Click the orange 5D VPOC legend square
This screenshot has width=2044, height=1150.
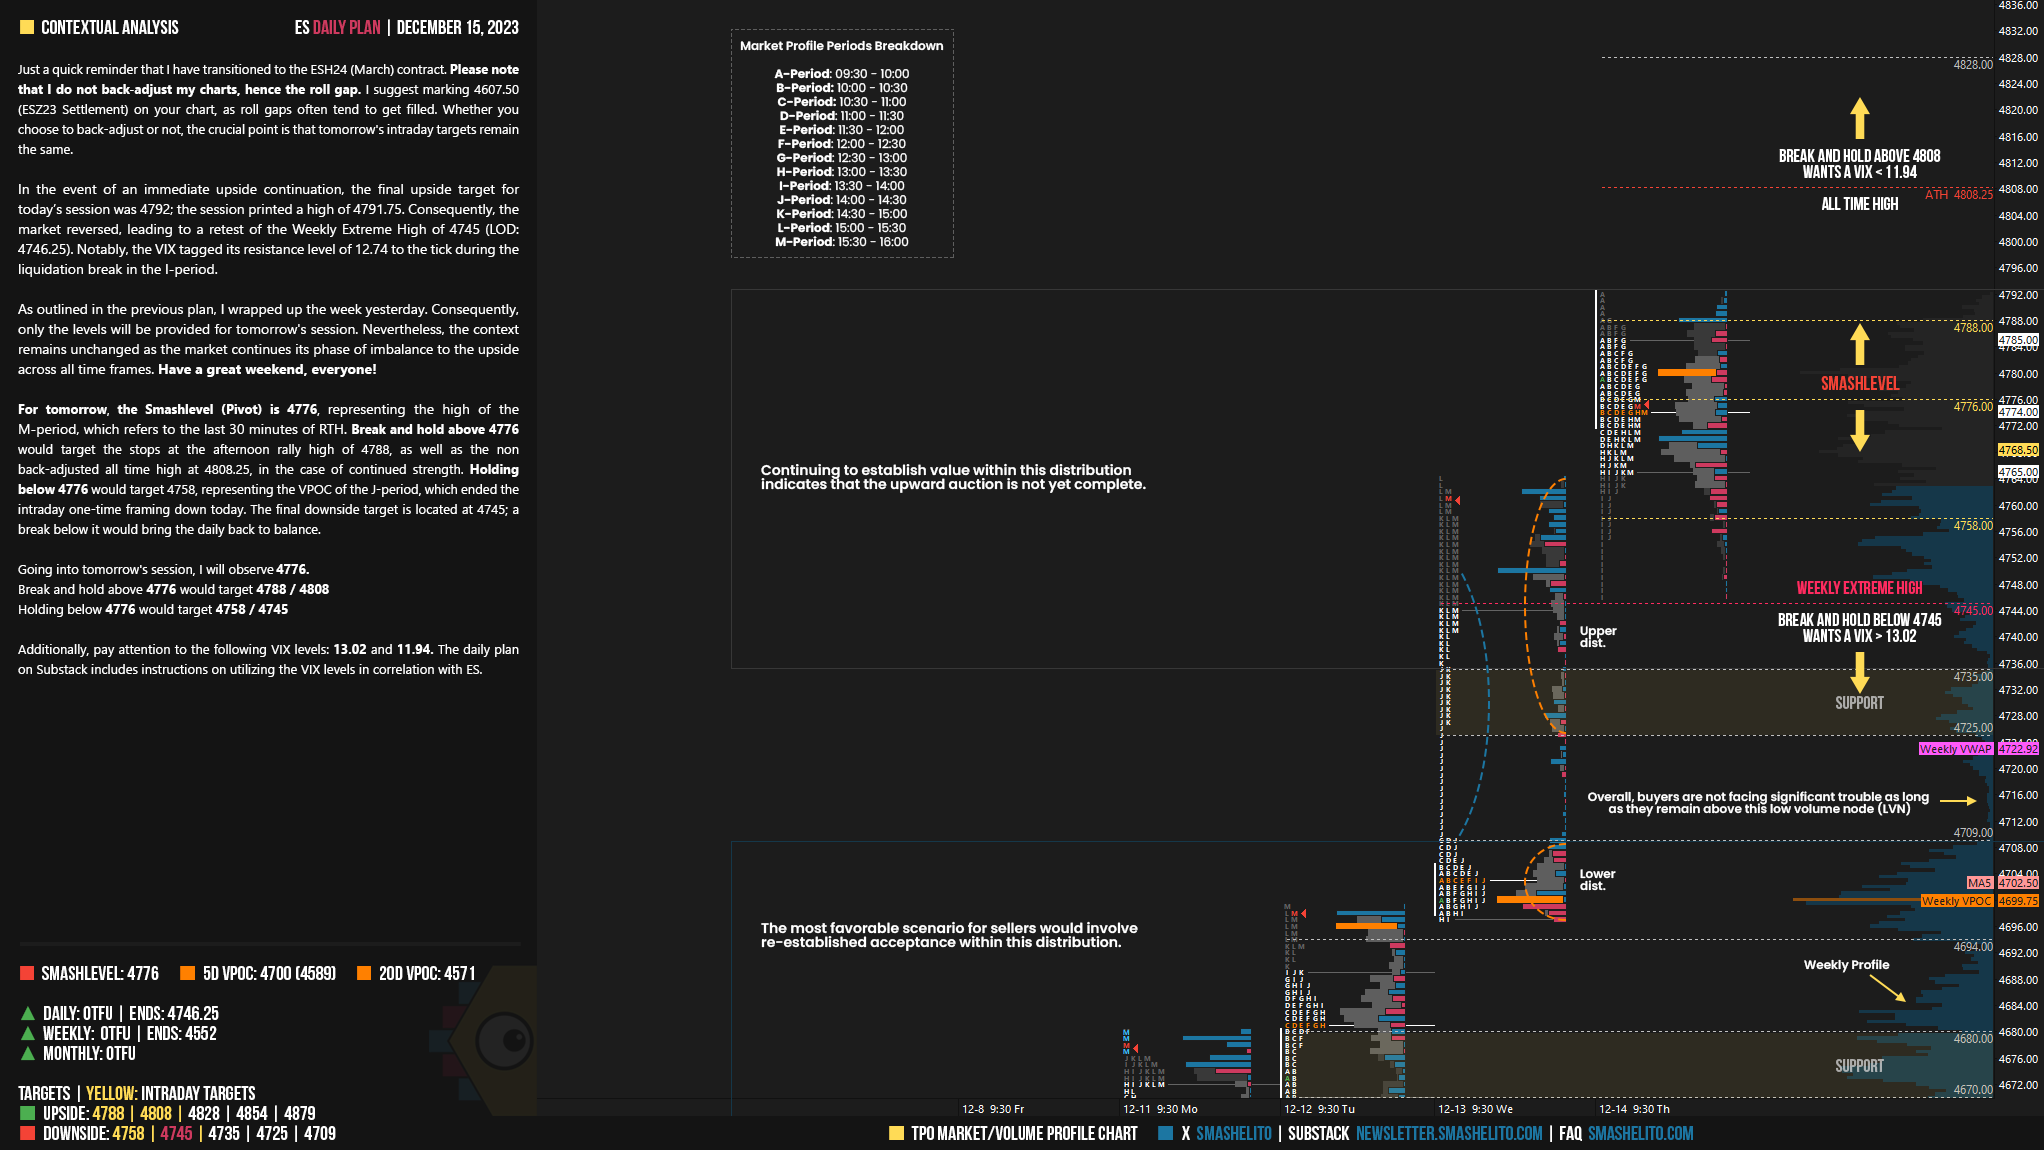(x=187, y=973)
